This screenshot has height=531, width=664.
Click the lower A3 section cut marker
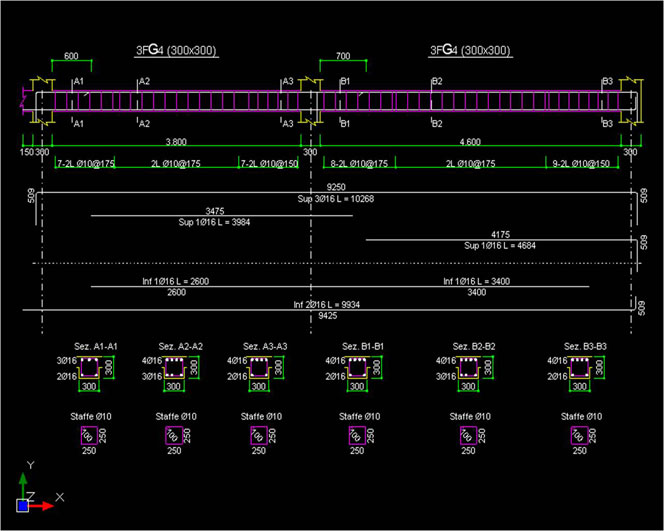pyautogui.click(x=288, y=124)
